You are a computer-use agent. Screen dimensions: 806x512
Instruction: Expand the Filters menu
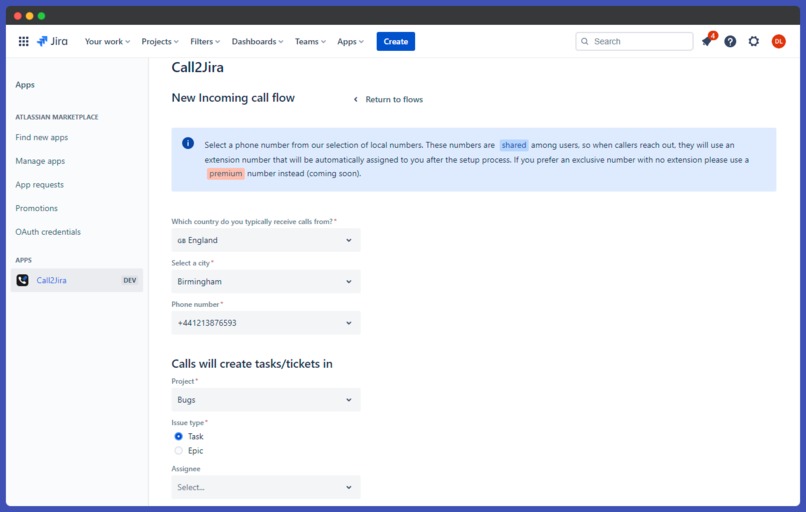click(205, 41)
